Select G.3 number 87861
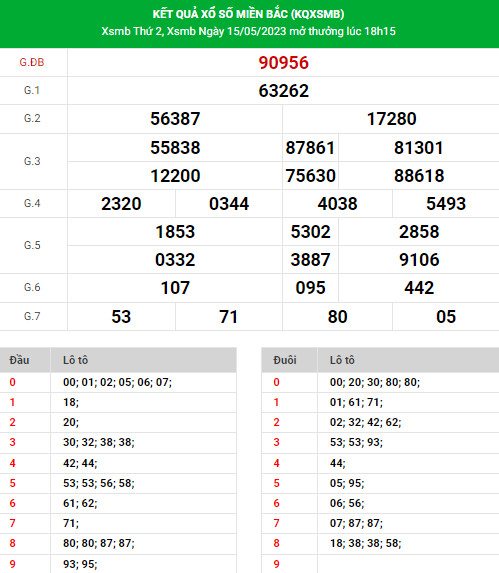This screenshot has width=499, height=573. click(x=310, y=148)
